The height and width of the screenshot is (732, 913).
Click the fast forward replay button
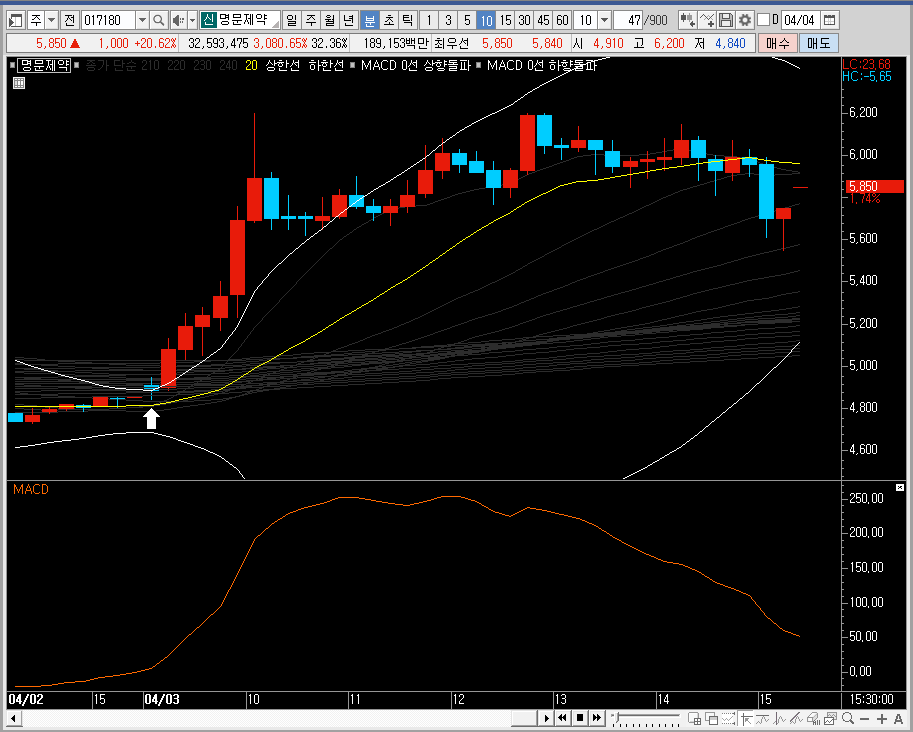[x=597, y=718]
